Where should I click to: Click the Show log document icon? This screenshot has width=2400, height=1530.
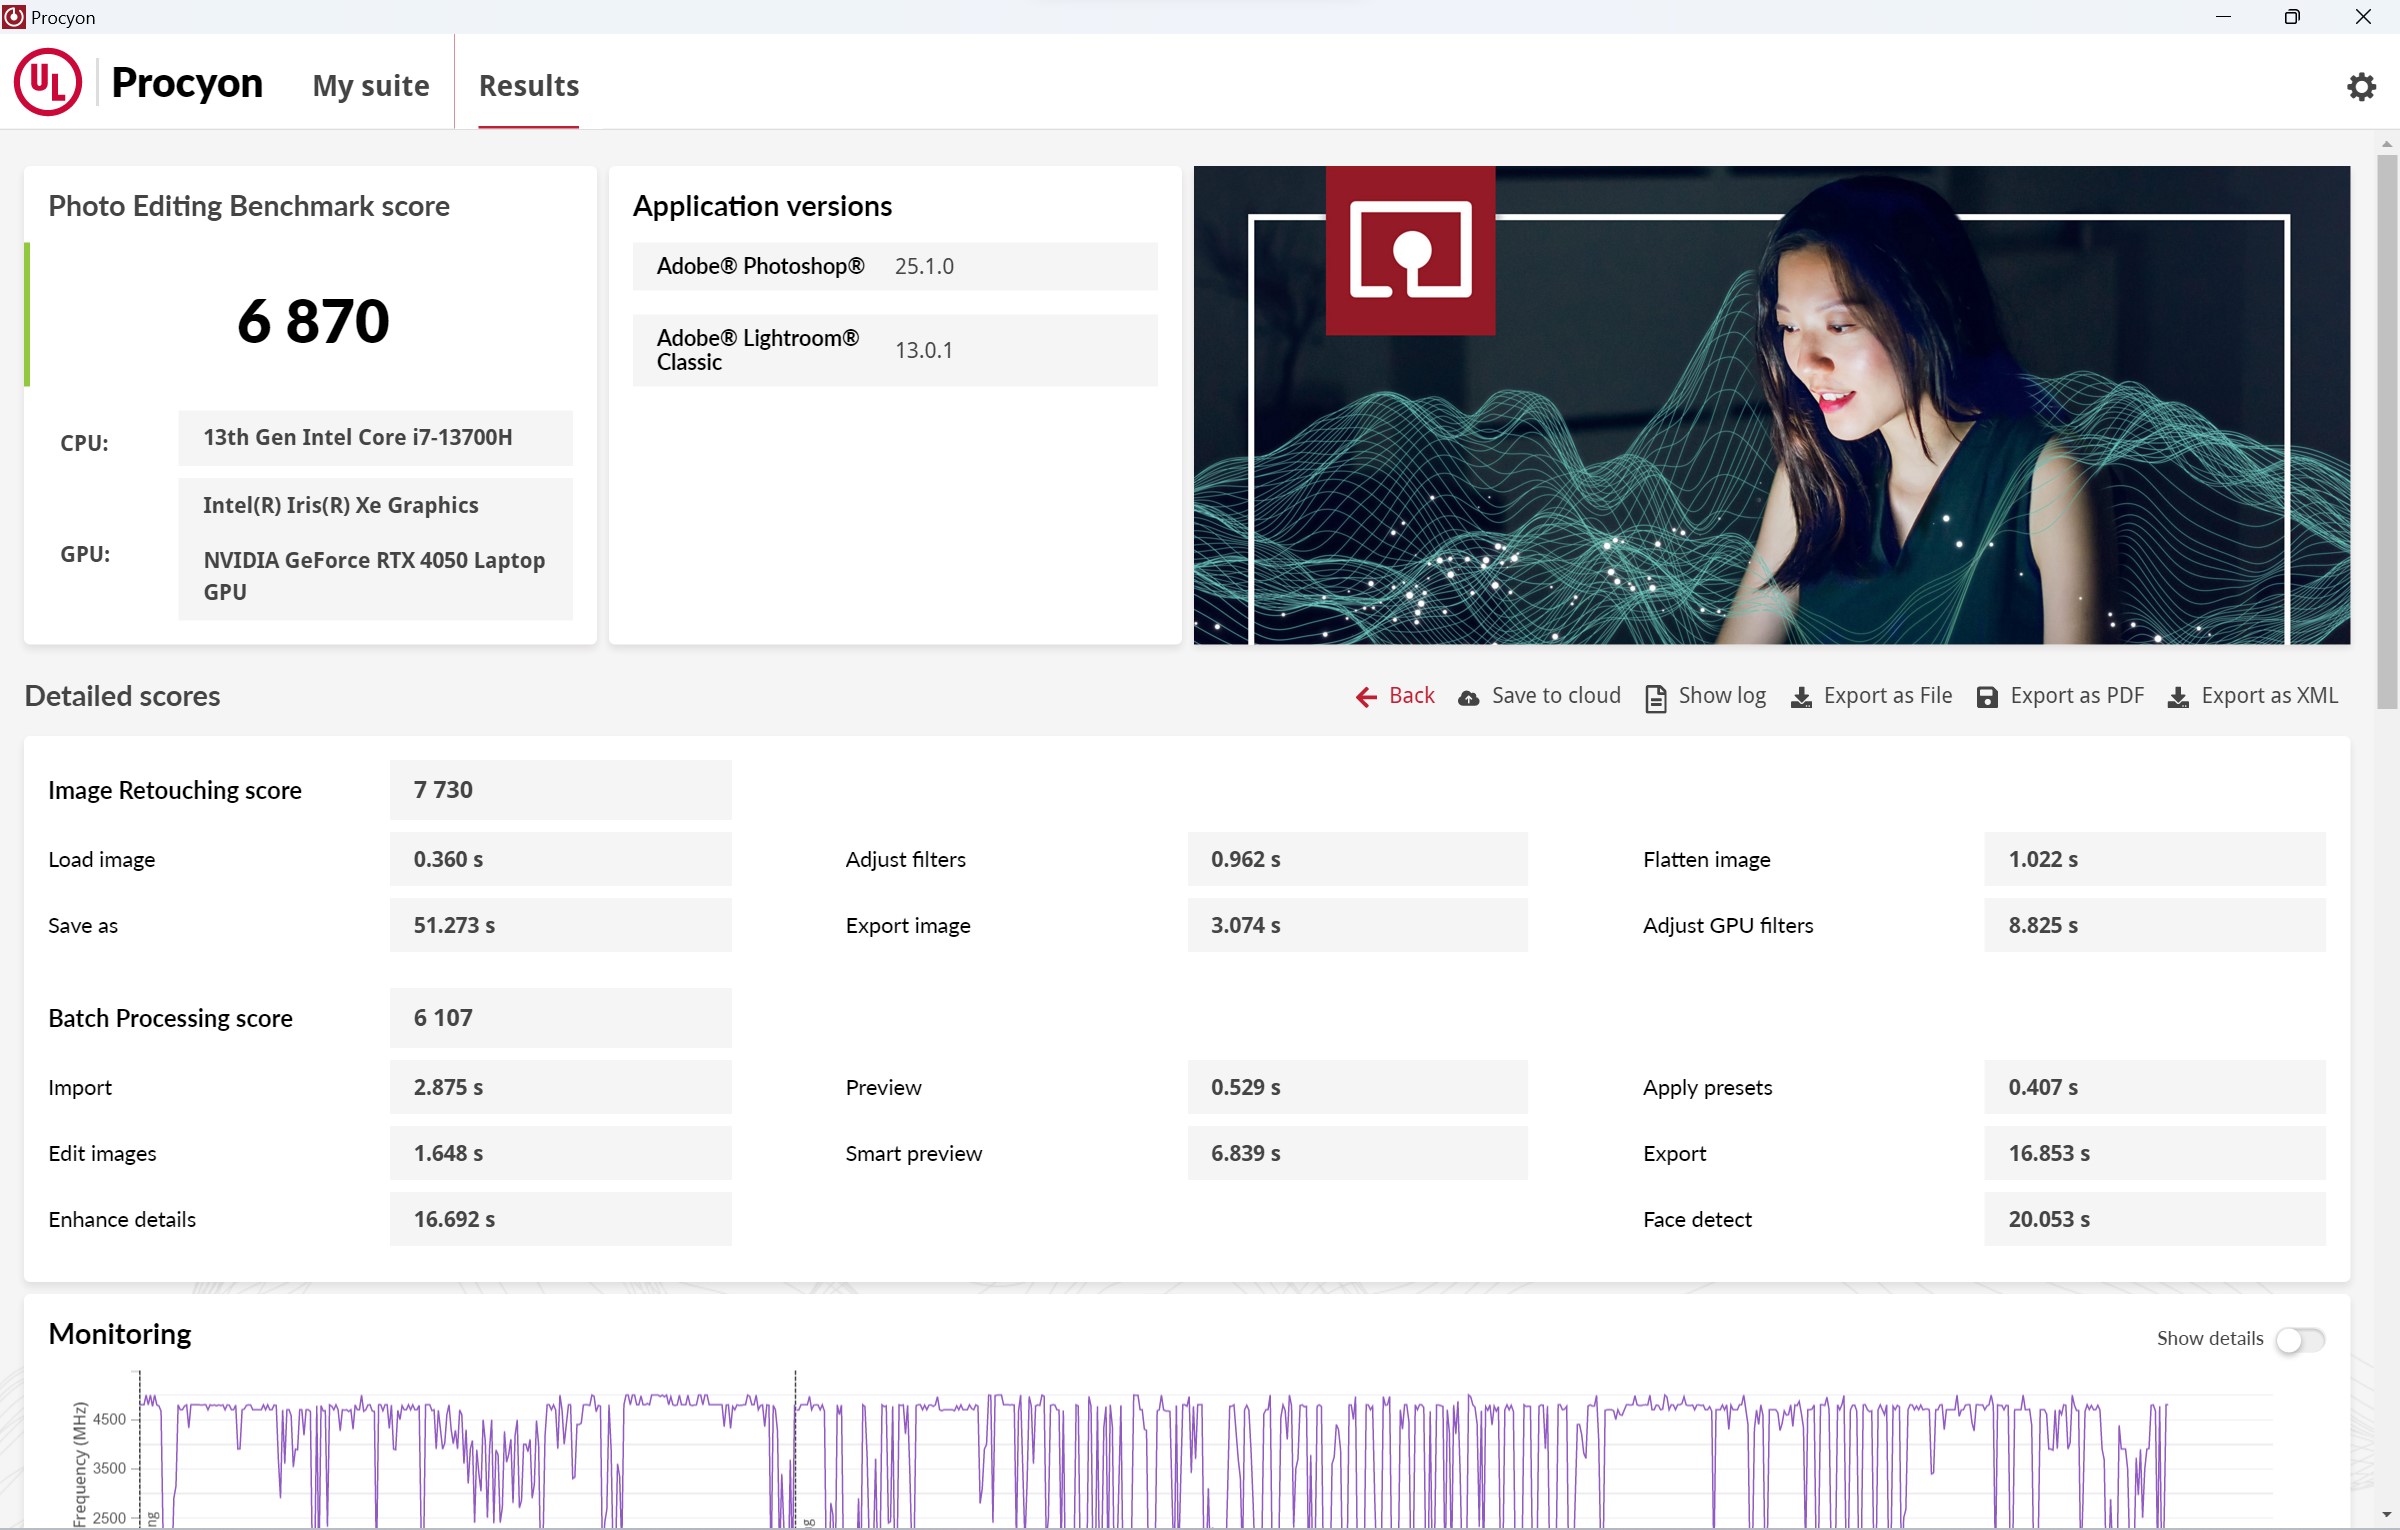[x=1655, y=698]
